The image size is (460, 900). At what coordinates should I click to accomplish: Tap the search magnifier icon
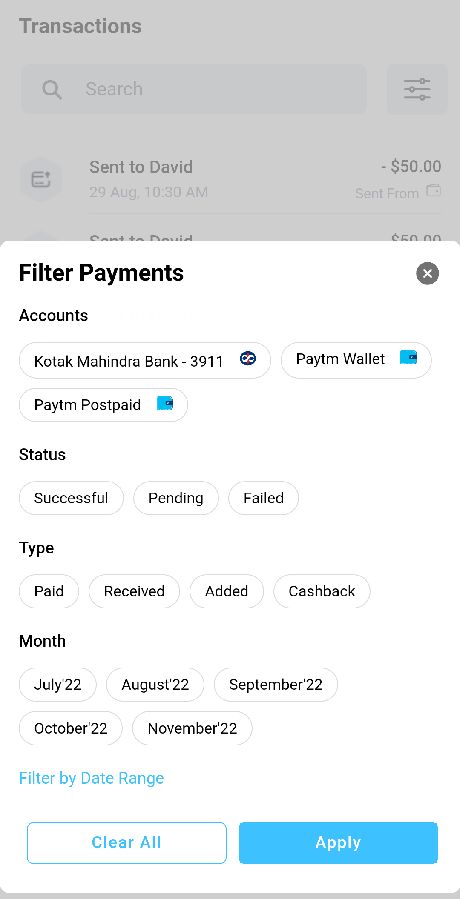tap(52, 89)
